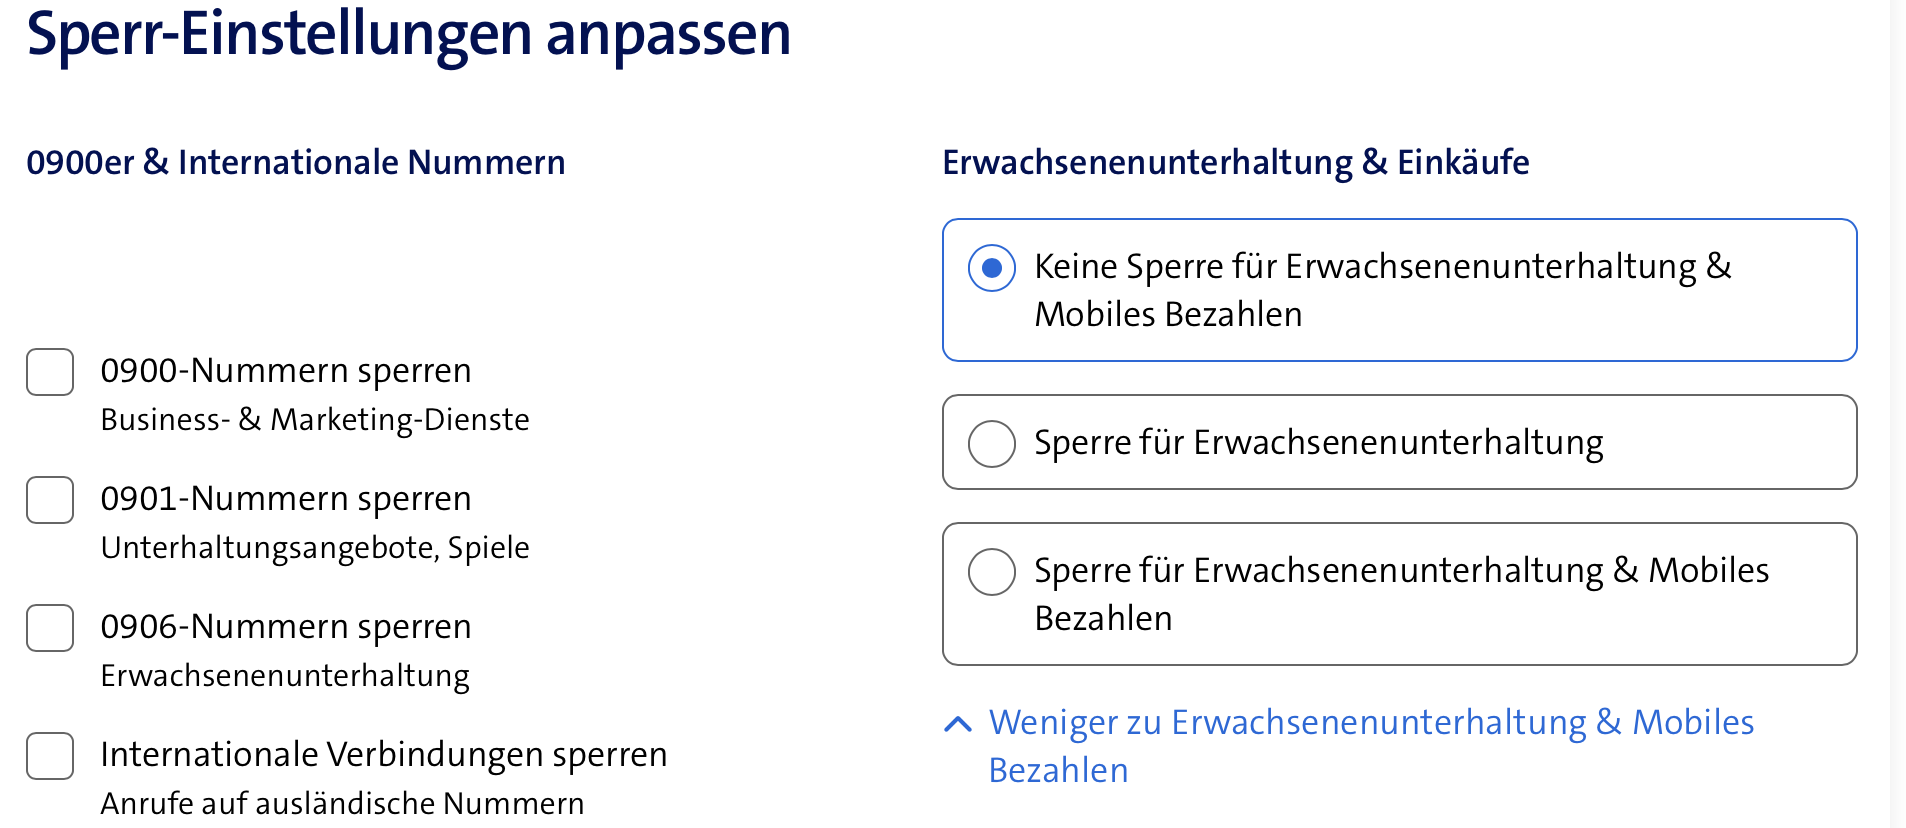
Task: Choose the Sperre für Erwachsenenunterhaltung radio button
Action: pyautogui.click(x=992, y=443)
